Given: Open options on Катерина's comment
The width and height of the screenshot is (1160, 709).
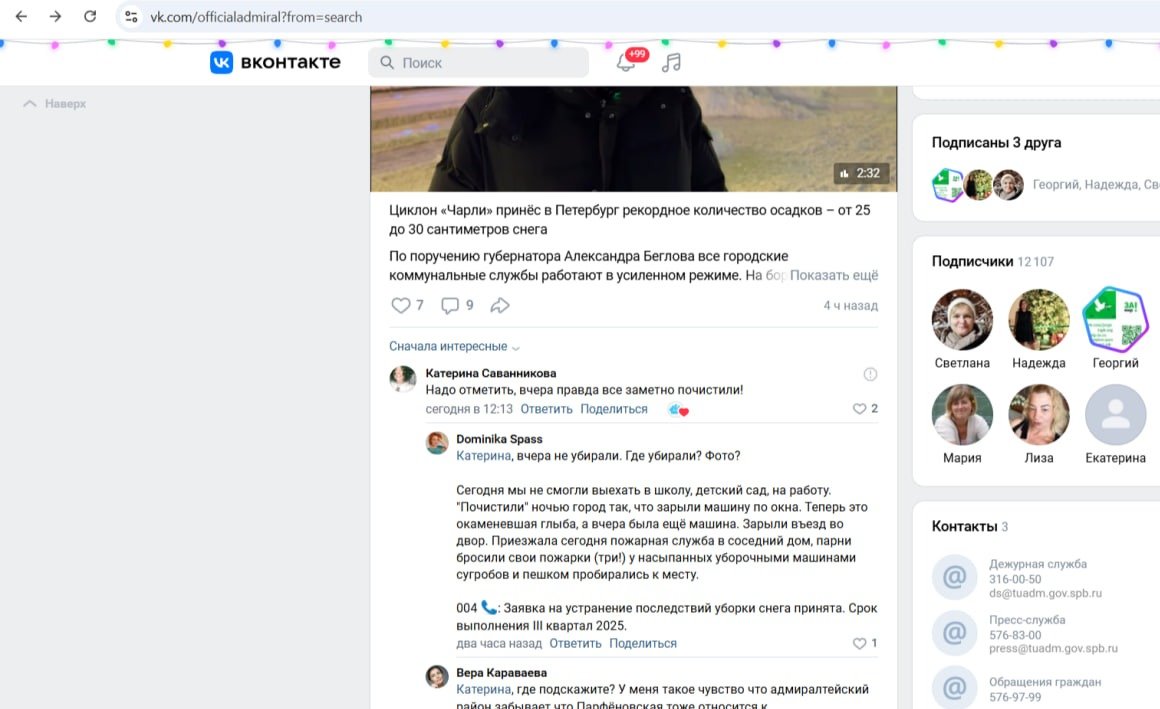Looking at the screenshot, I should (x=870, y=373).
